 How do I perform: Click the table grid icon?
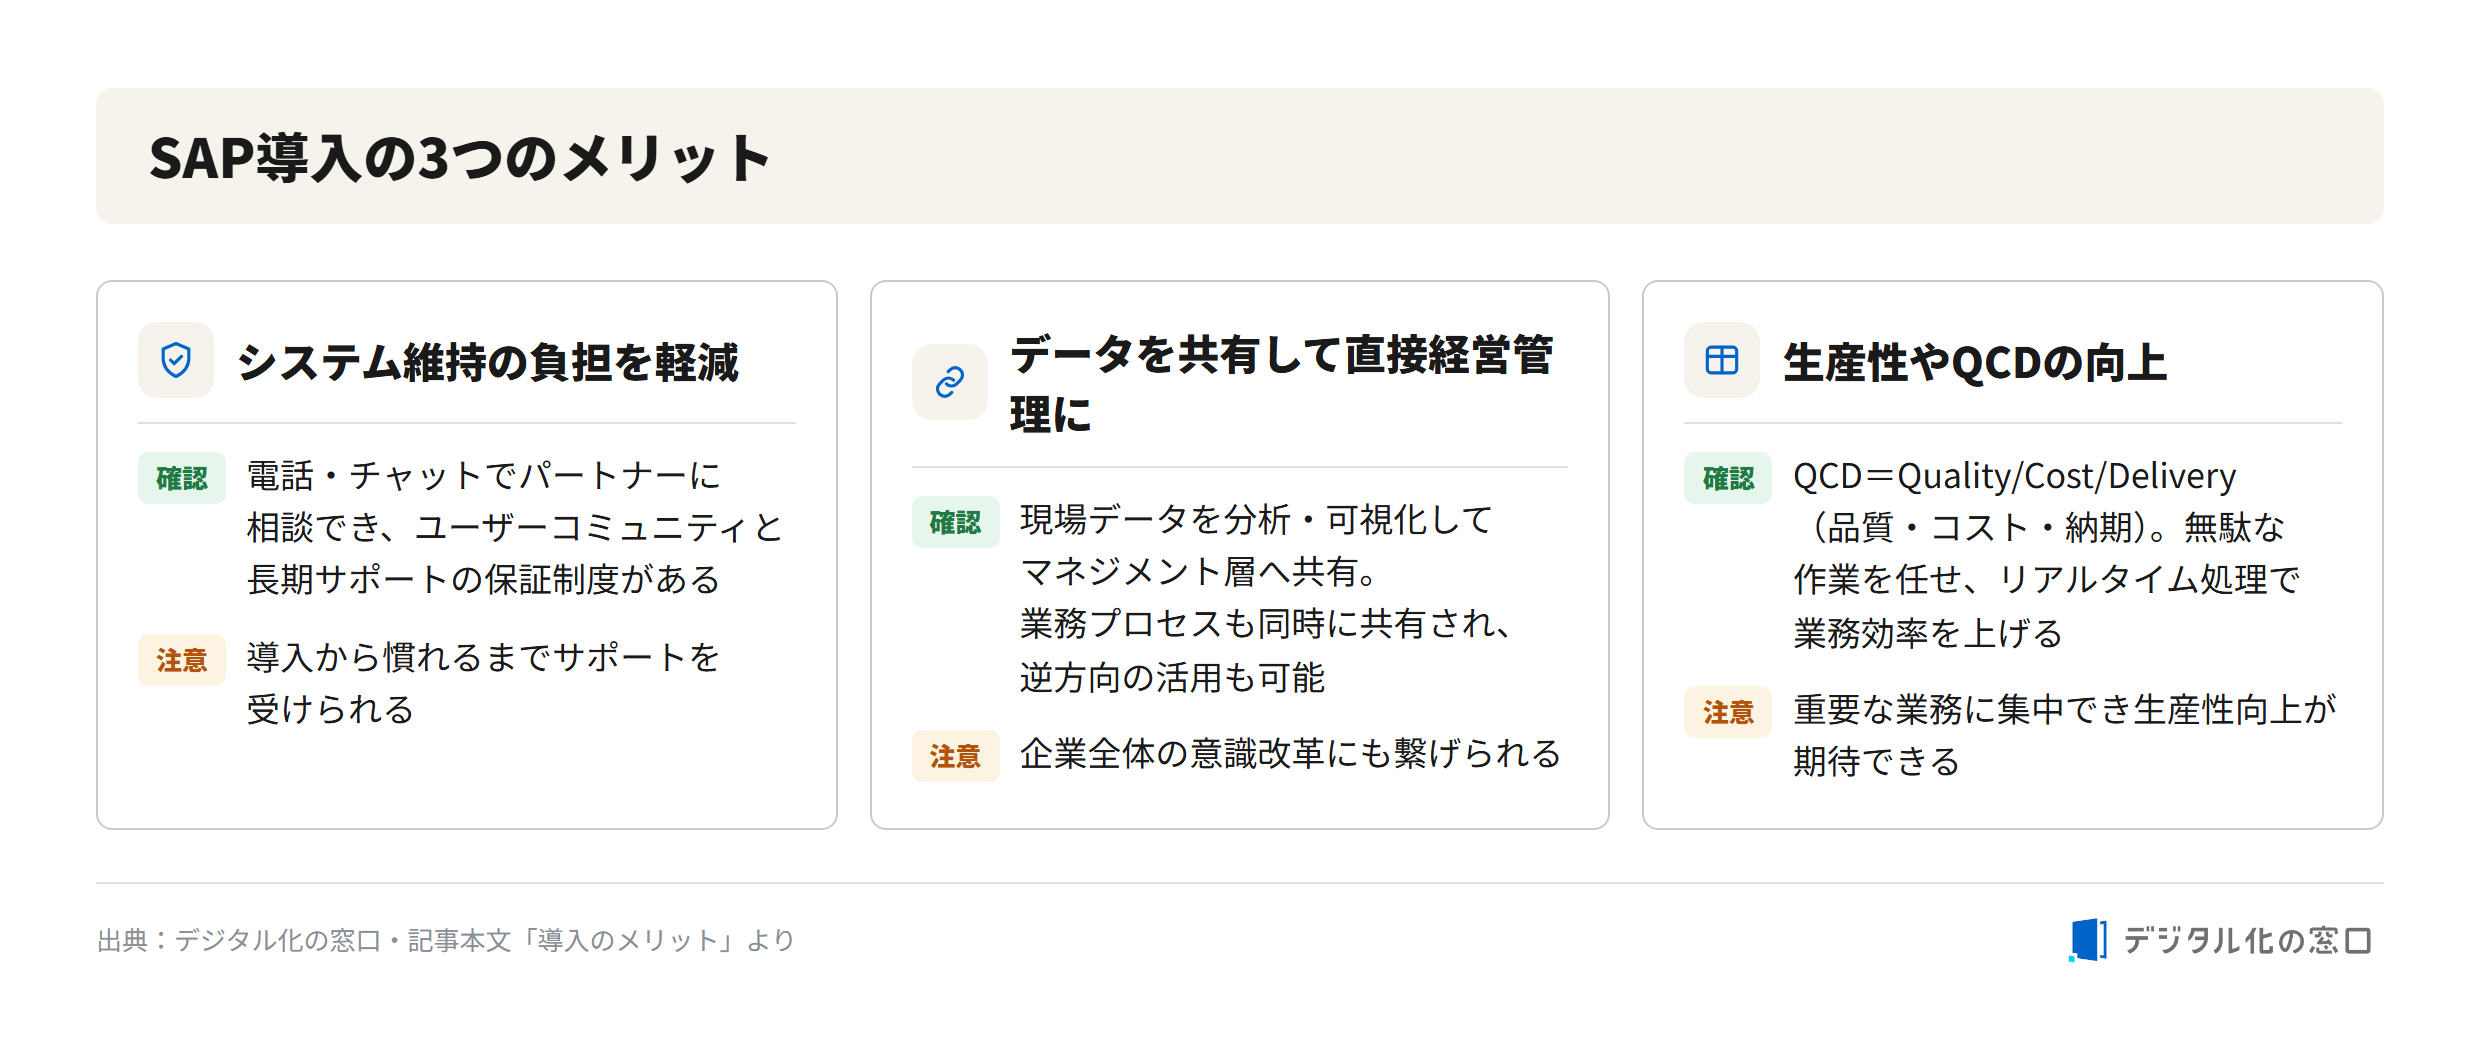click(1722, 360)
